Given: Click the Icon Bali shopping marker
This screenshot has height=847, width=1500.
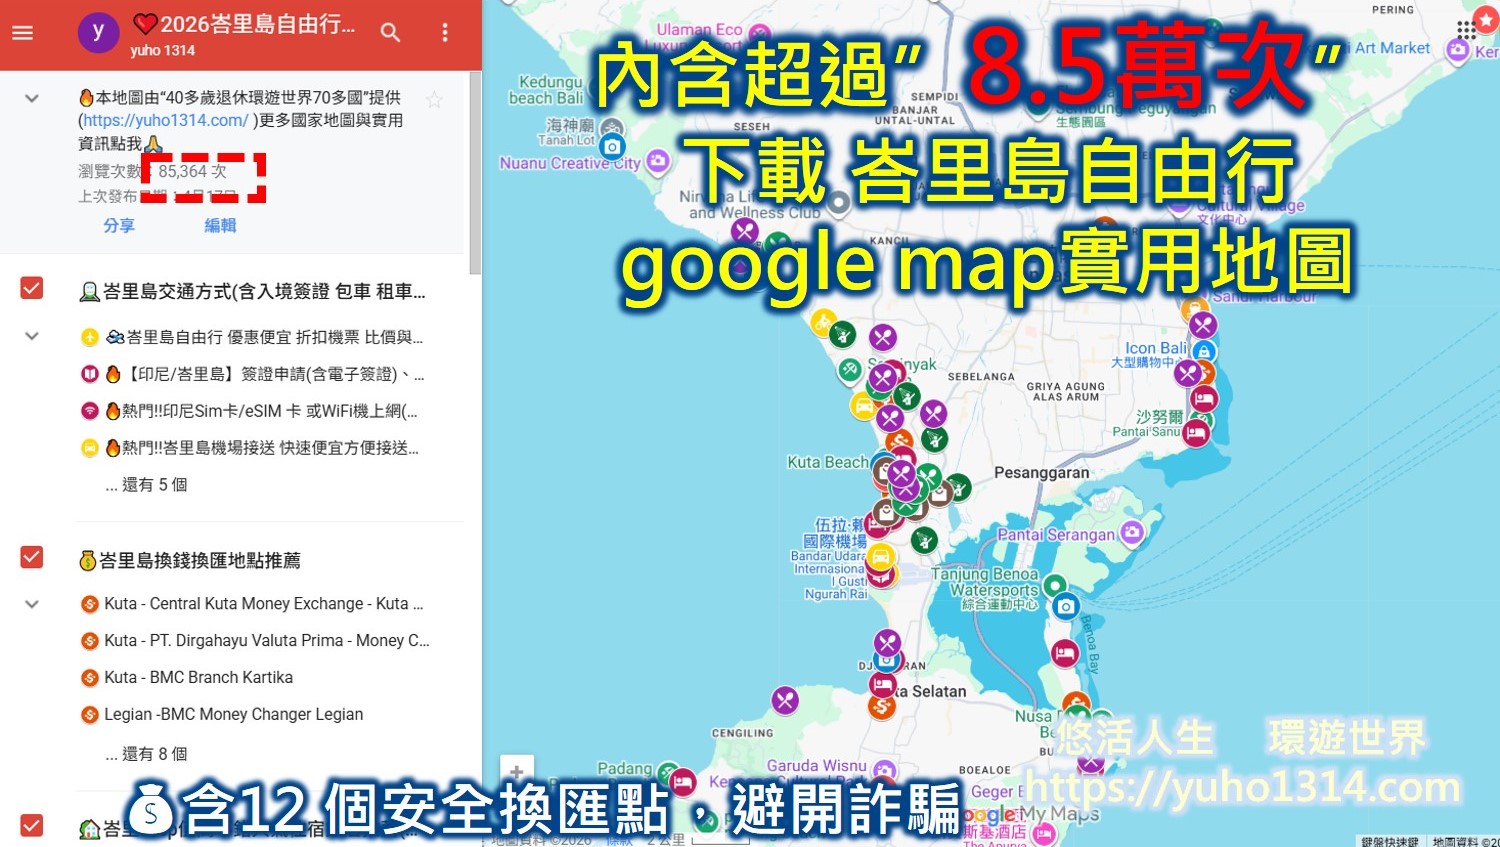Looking at the screenshot, I should click(x=1204, y=350).
